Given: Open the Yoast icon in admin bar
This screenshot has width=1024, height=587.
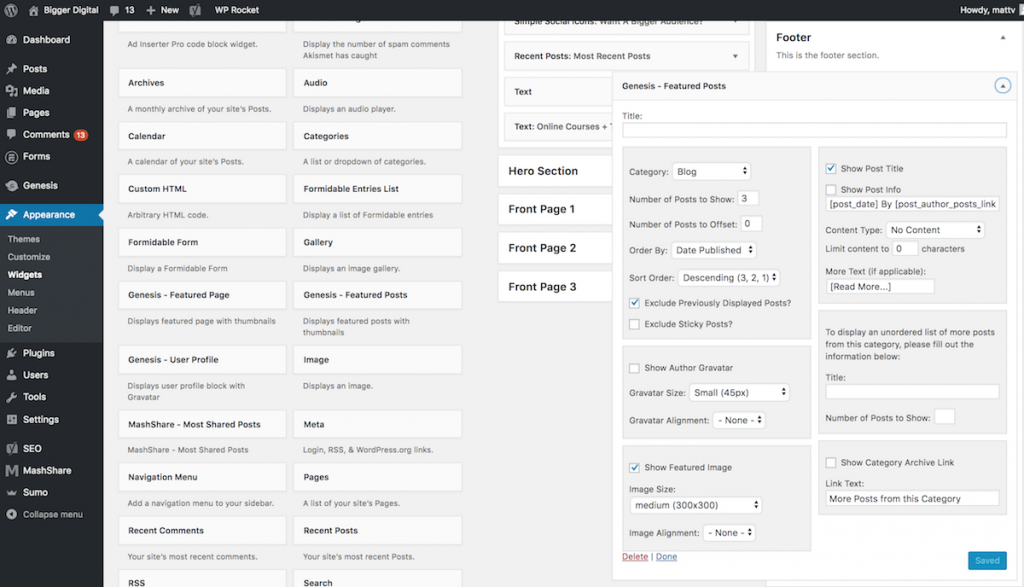Looking at the screenshot, I should pyautogui.click(x=195, y=10).
